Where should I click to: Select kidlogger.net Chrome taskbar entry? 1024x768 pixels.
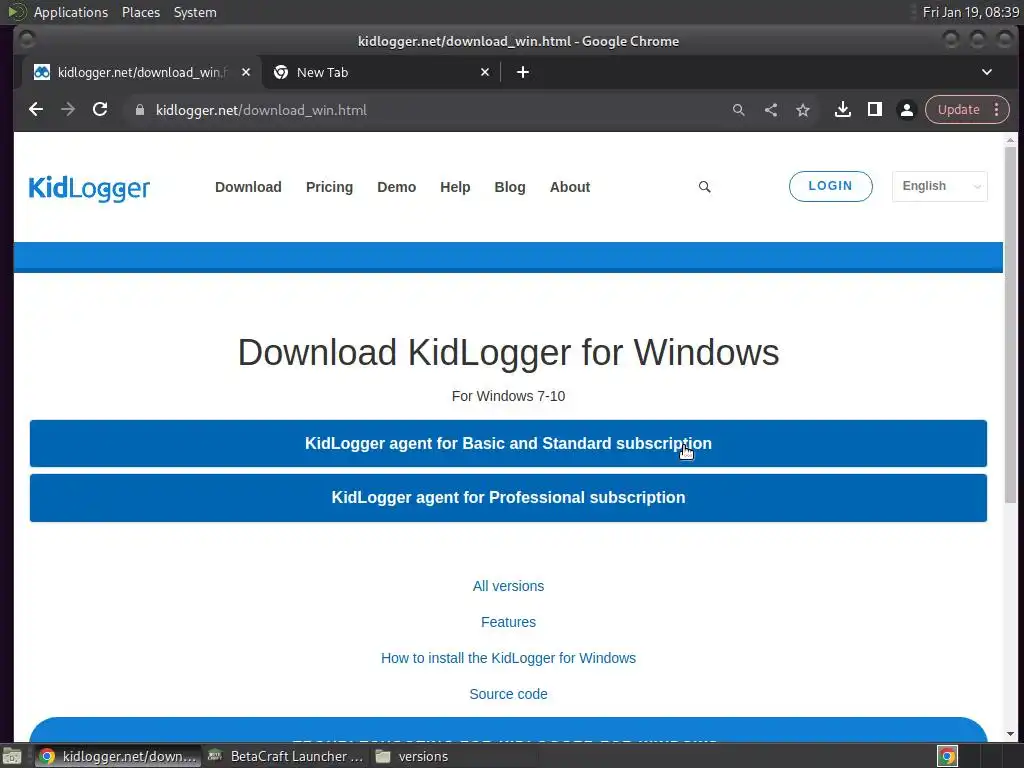point(118,756)
